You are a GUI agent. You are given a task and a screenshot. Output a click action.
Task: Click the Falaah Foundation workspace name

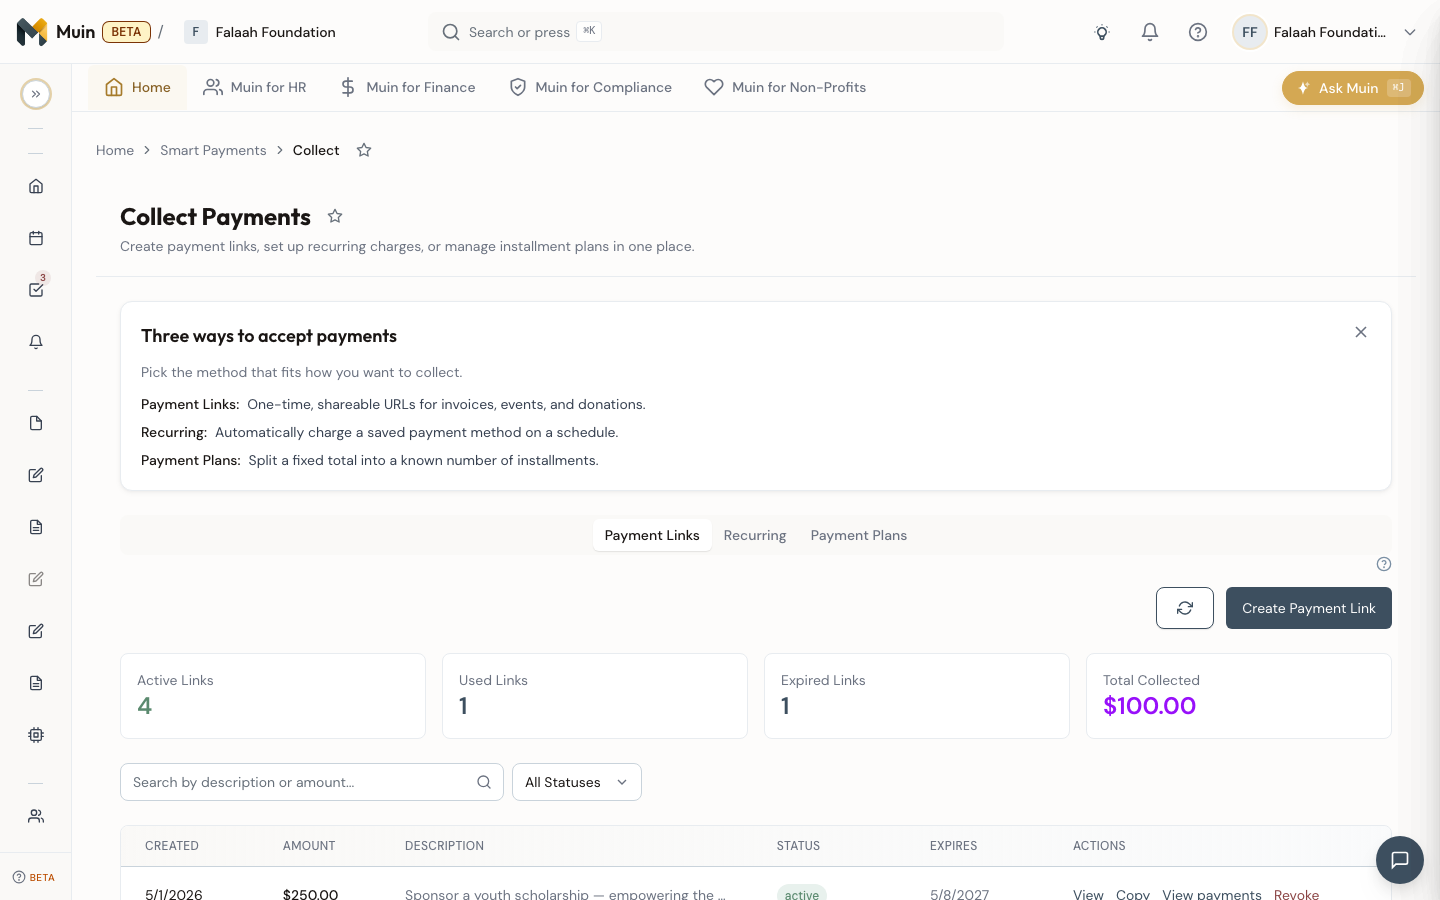276,32
